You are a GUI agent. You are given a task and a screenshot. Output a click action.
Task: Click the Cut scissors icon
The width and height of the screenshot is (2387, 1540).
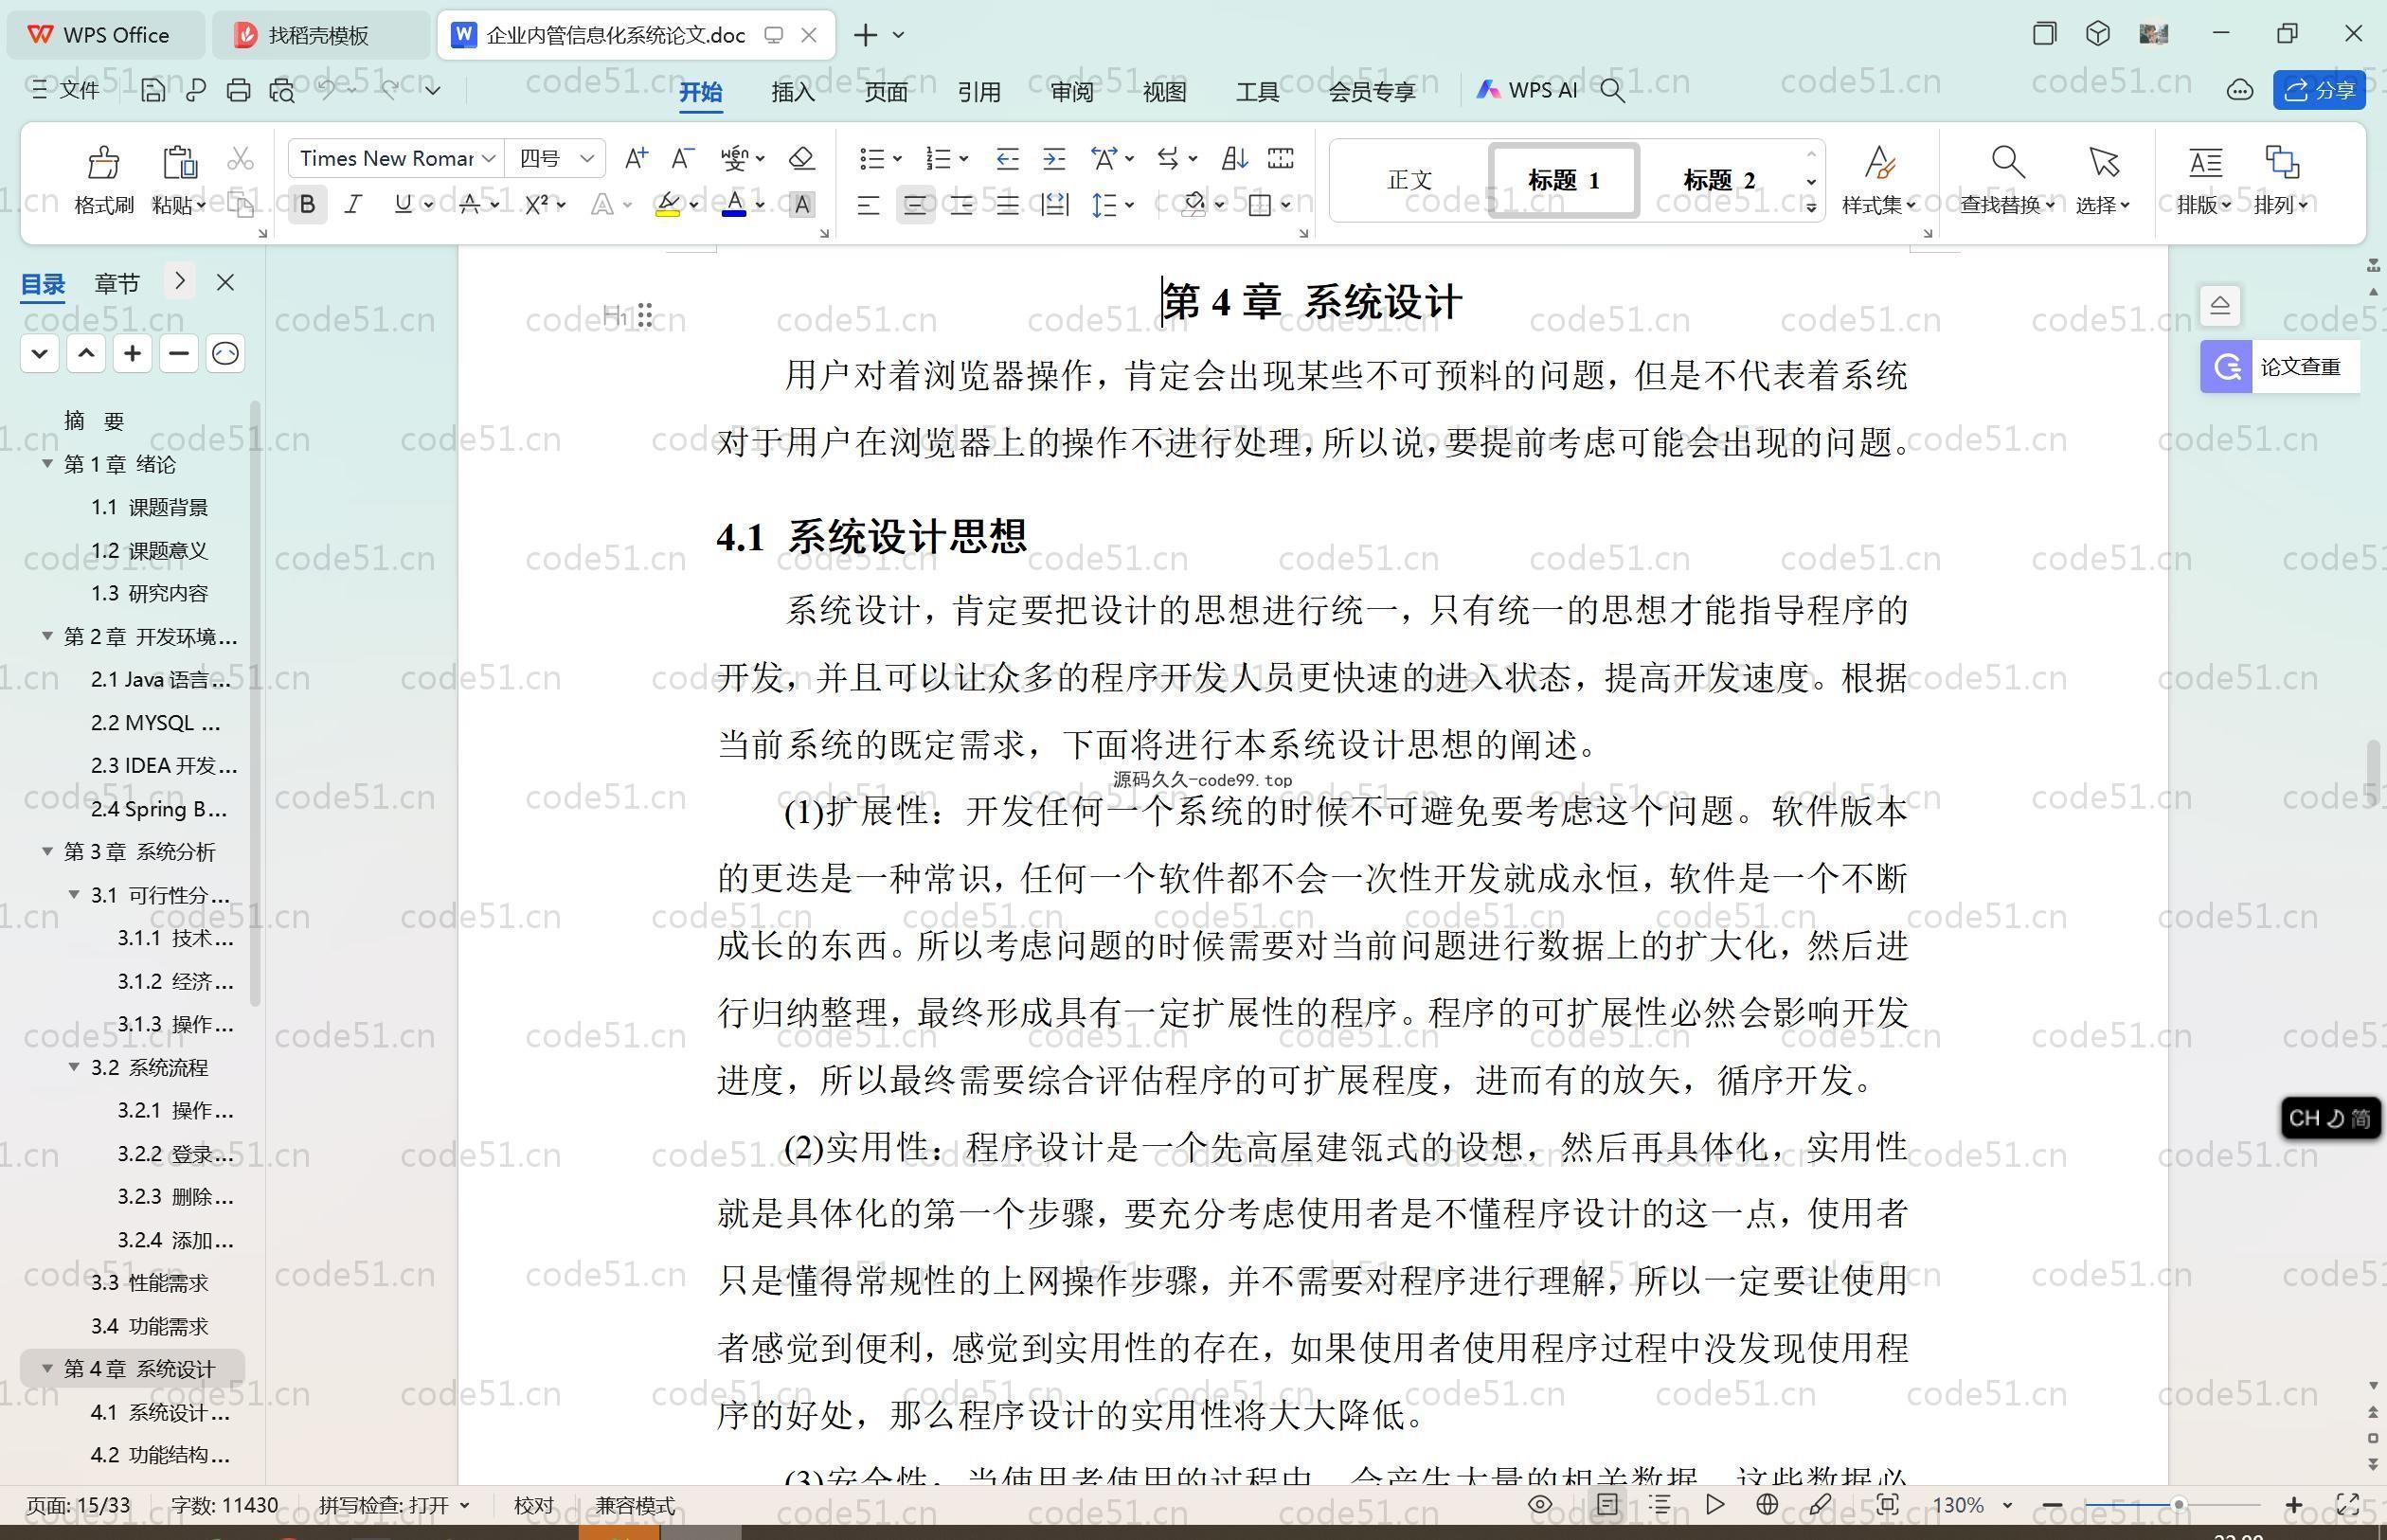[240, 159]
